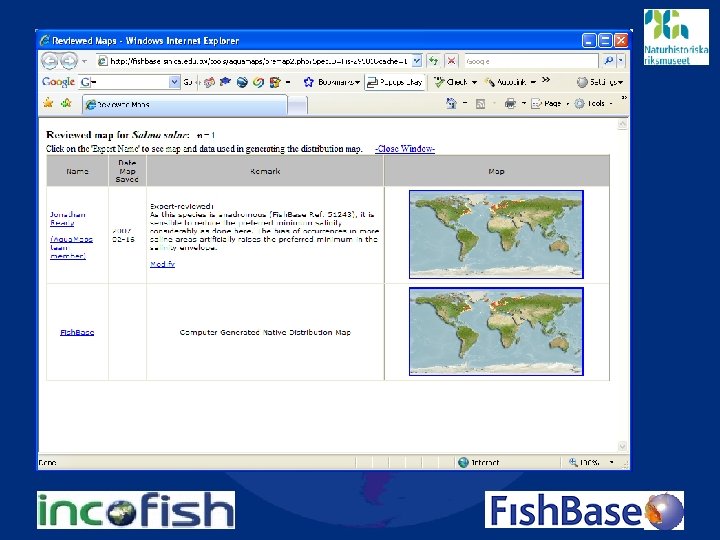
Task: Click the -Close Window- link
Action: click(405, 149)
